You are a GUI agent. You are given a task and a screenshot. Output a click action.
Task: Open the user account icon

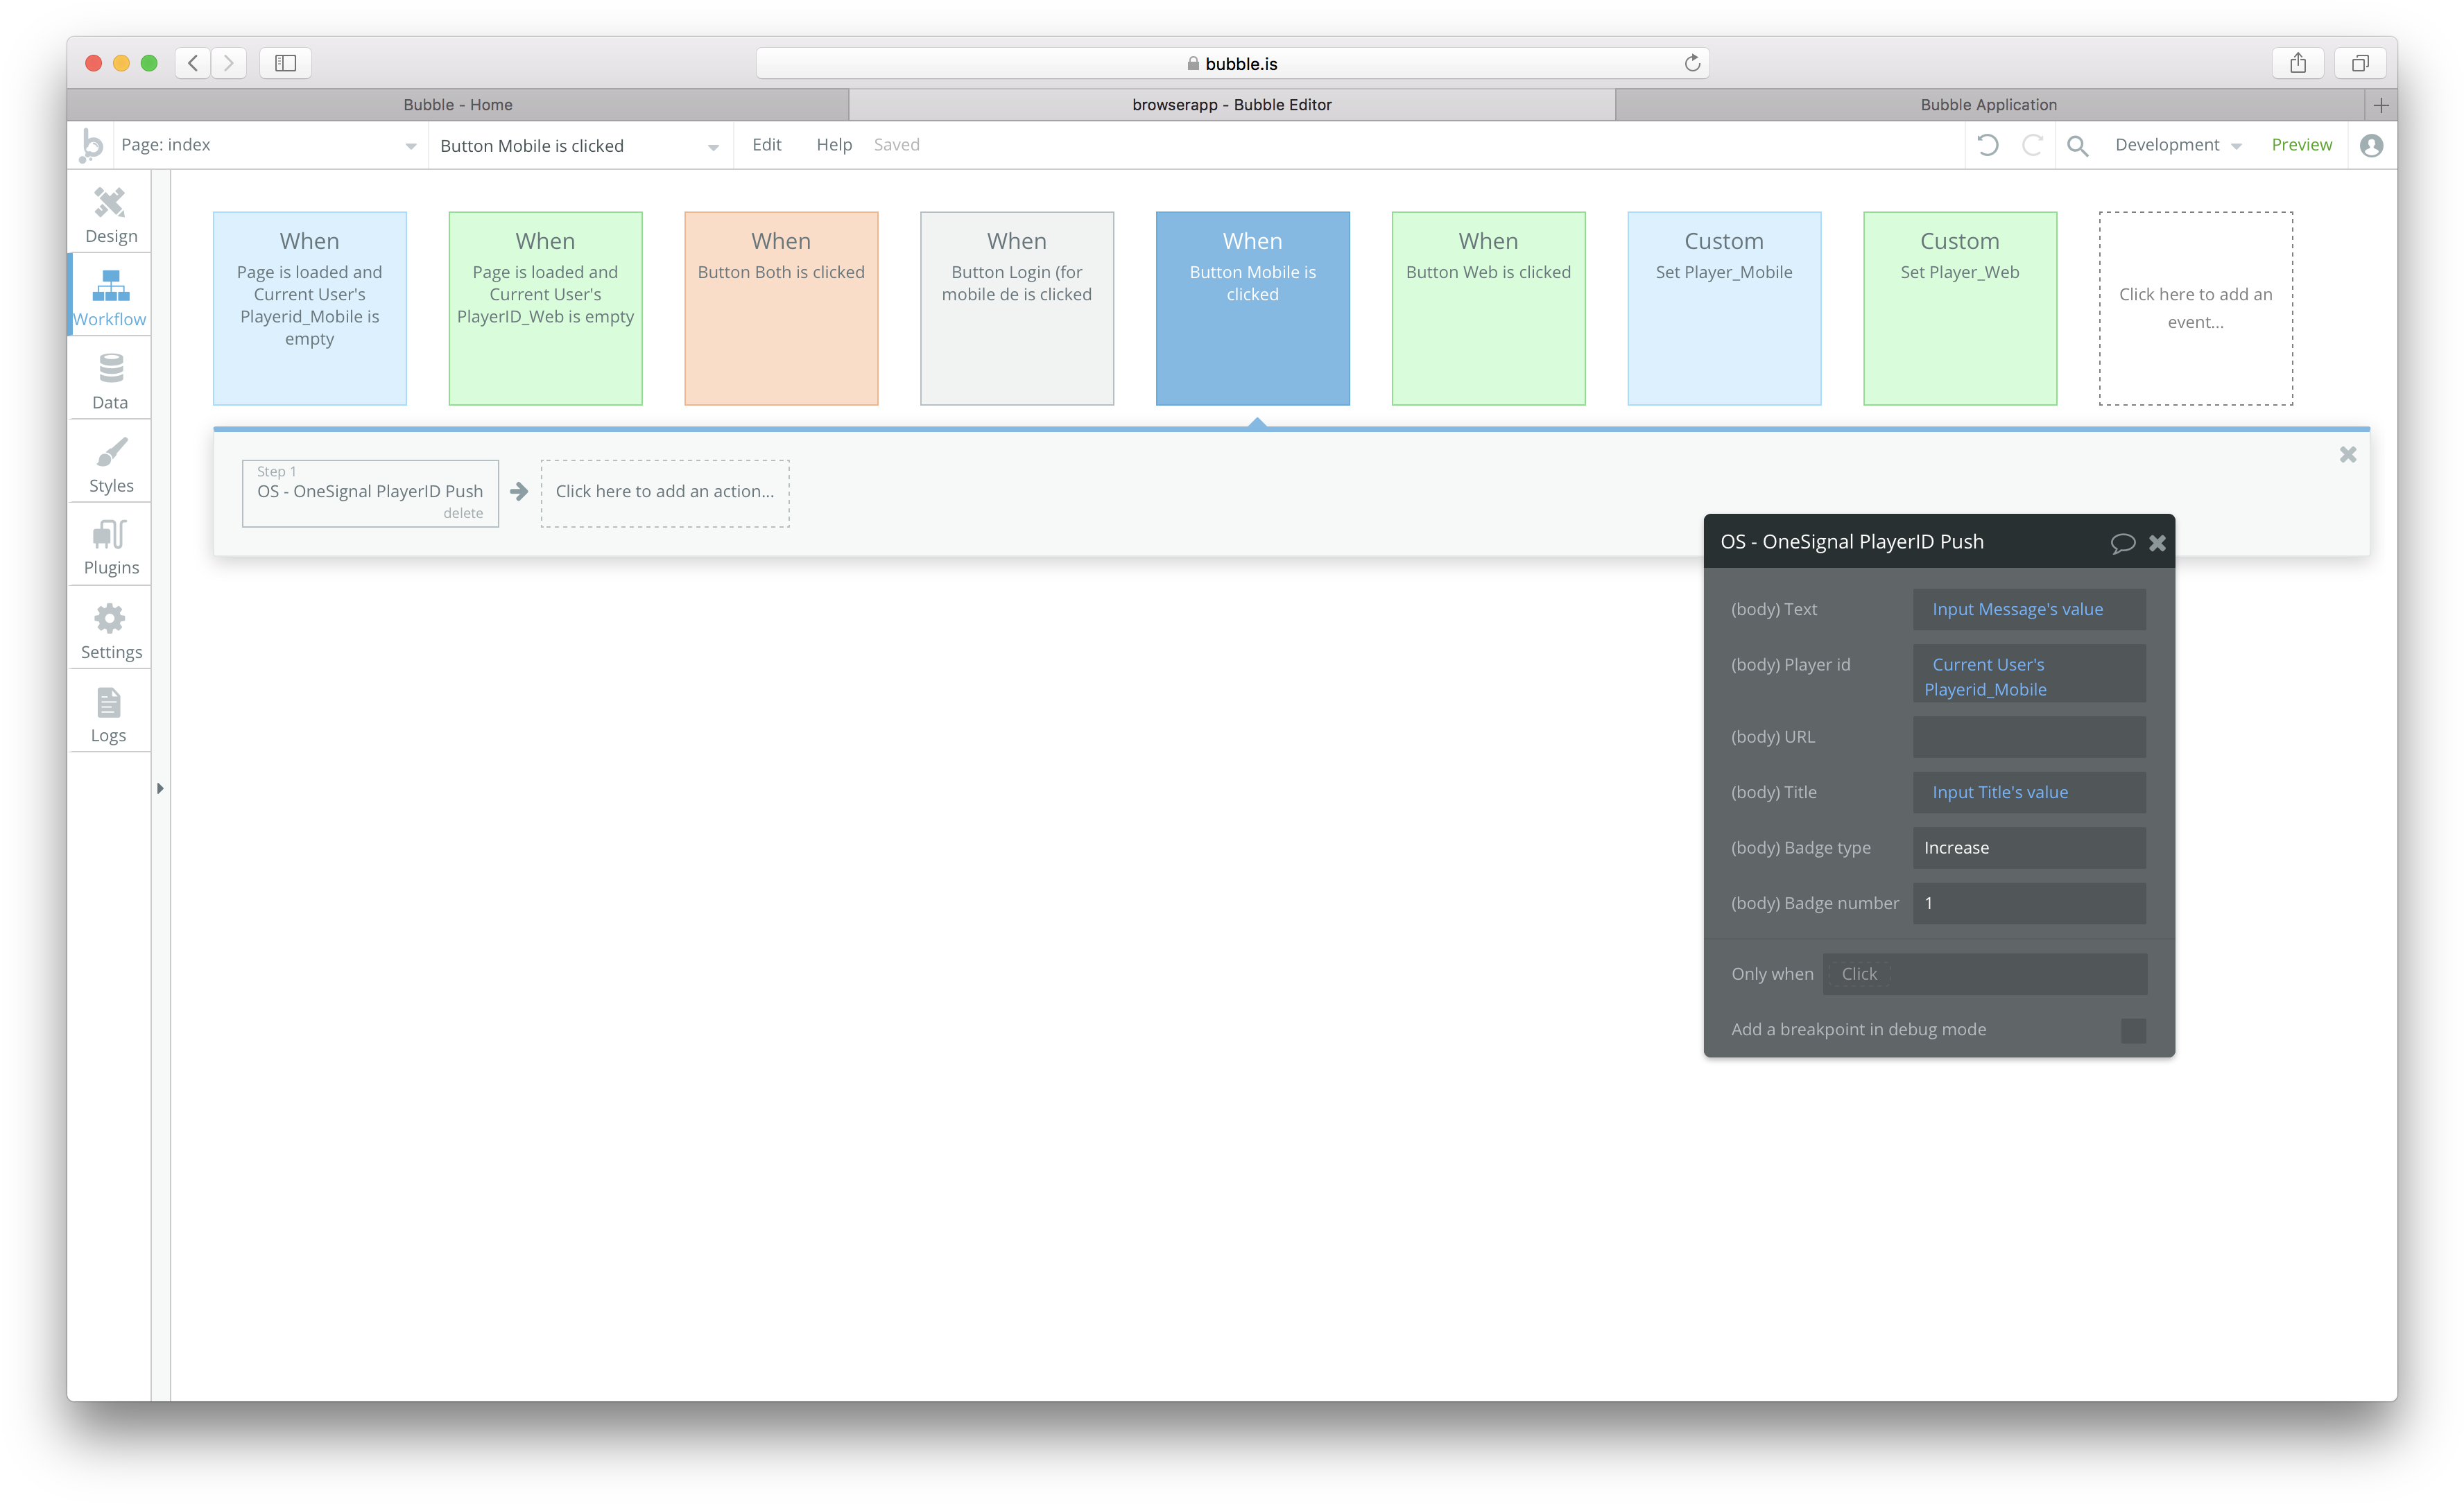[2371, 146]
